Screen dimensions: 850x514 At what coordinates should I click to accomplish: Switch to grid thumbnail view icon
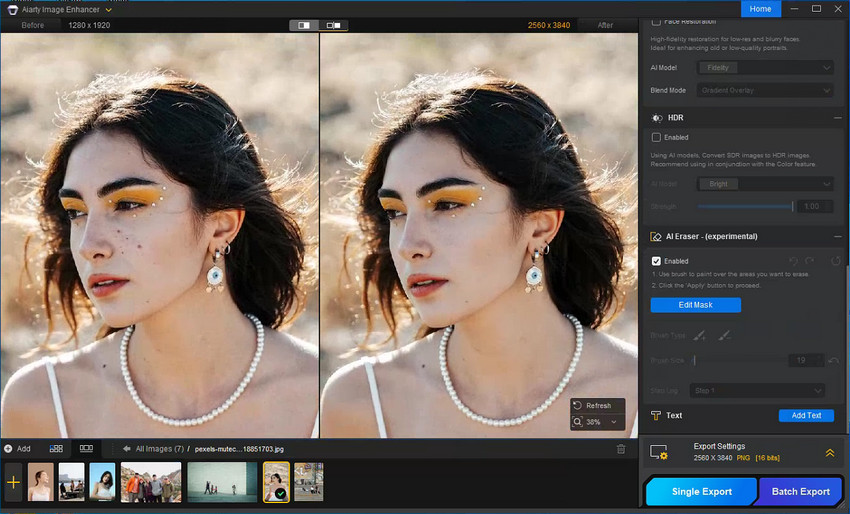(56, 449)
